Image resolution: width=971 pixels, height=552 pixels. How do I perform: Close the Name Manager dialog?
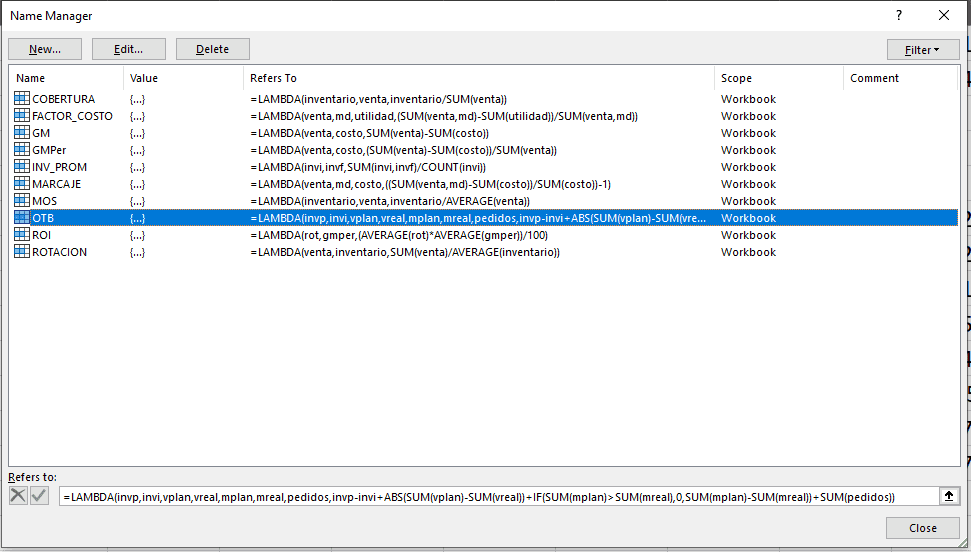pos(922,528)
